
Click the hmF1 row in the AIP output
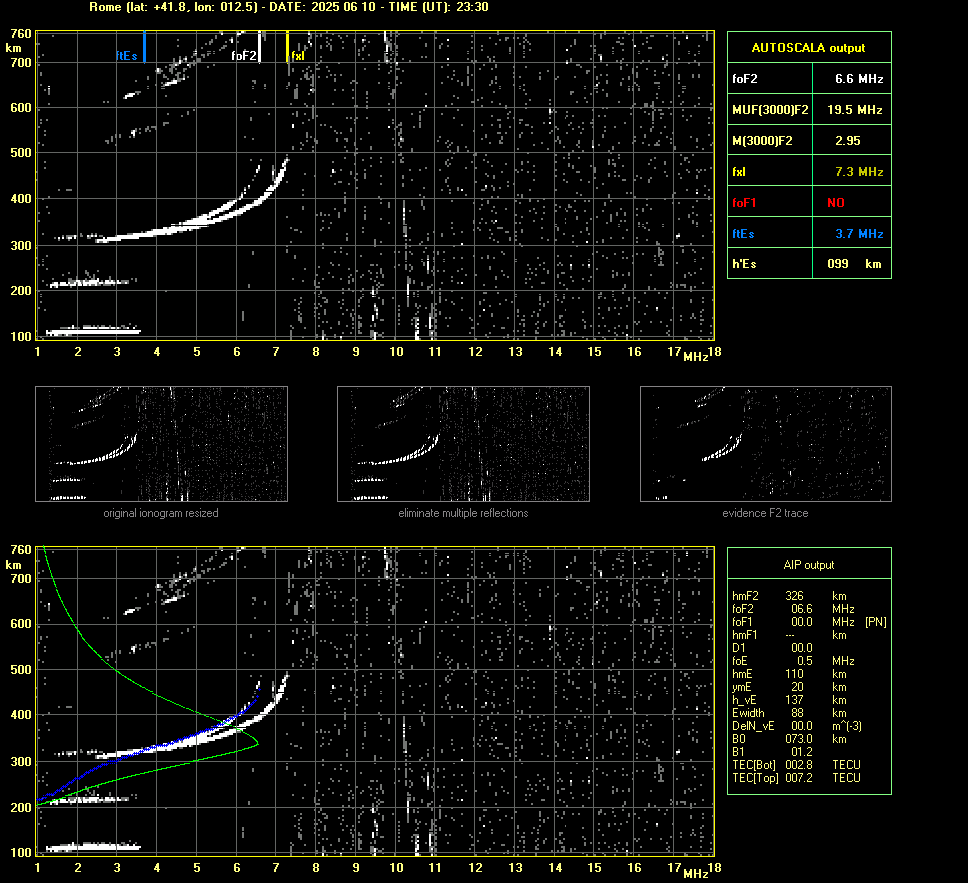789,635
